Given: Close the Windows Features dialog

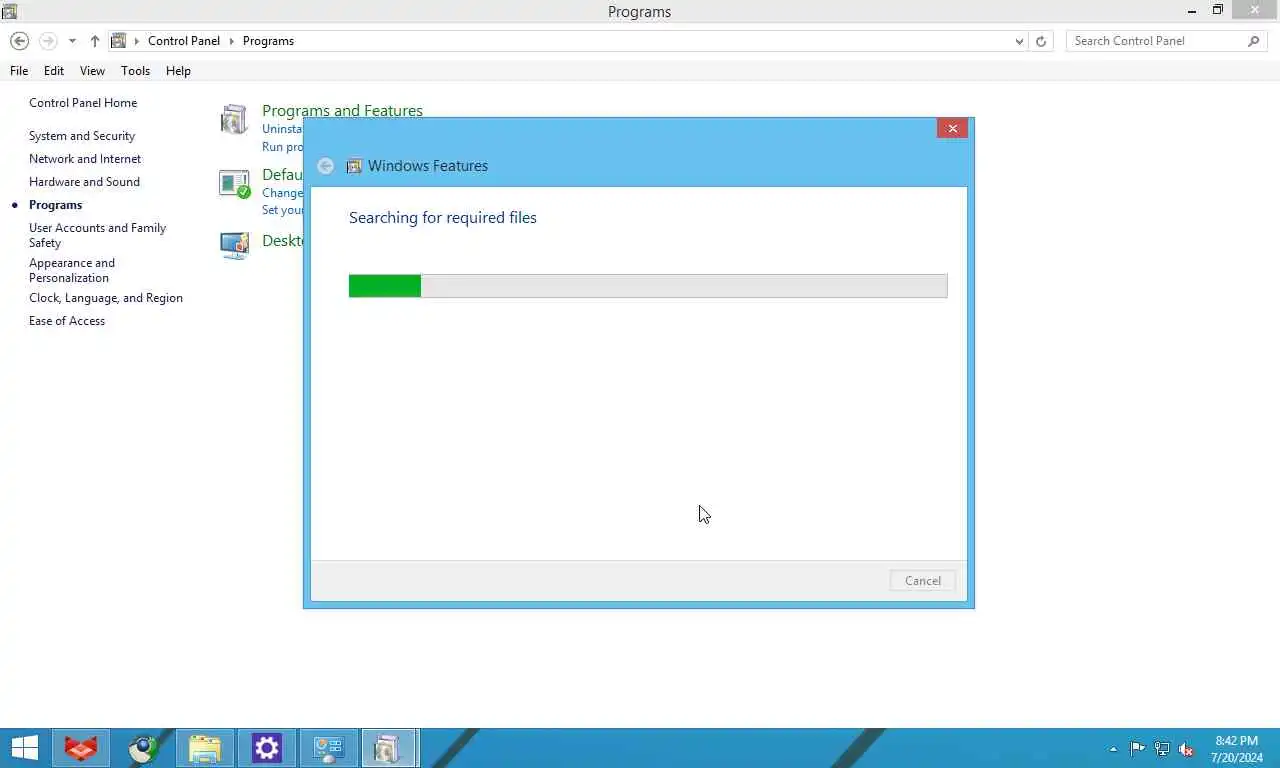Looking at the screenshot, I should coord(952,128).
